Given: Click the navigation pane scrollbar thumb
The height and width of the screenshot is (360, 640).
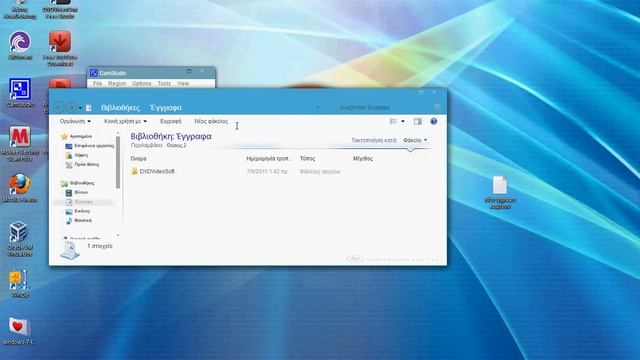Looking at the screenshot, I should [x=118, y=162].
